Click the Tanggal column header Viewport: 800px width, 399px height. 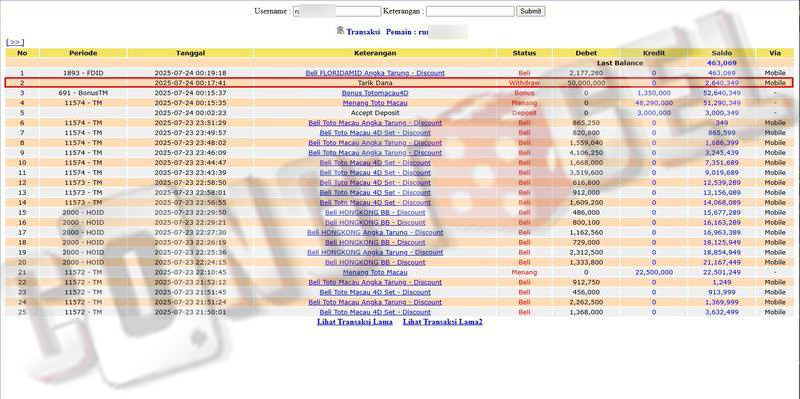tap(190, 53)
